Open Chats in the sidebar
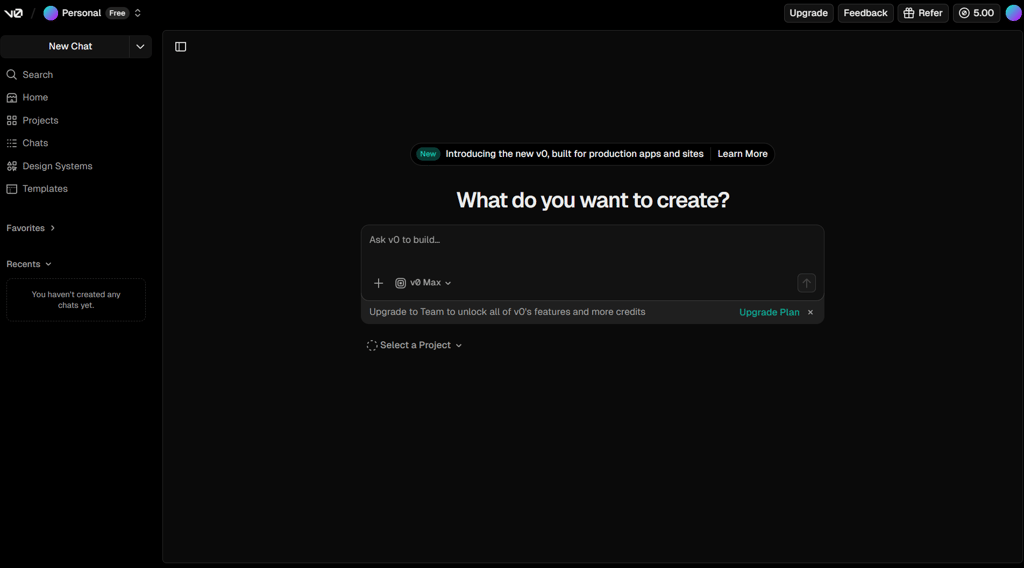This screenshot has height=568, width=1024. 27,143
